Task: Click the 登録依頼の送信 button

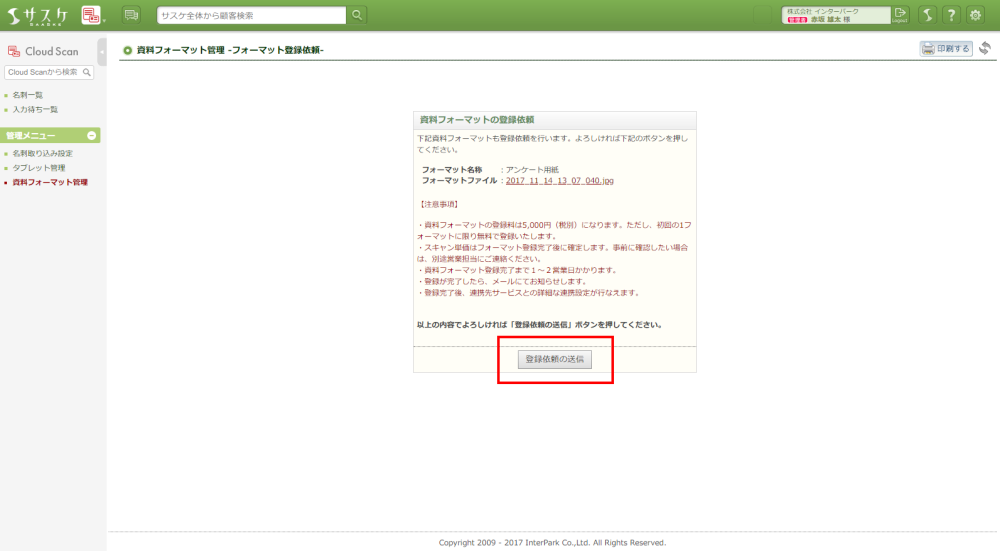Action: pyautogui.click(x=555, y=359)
